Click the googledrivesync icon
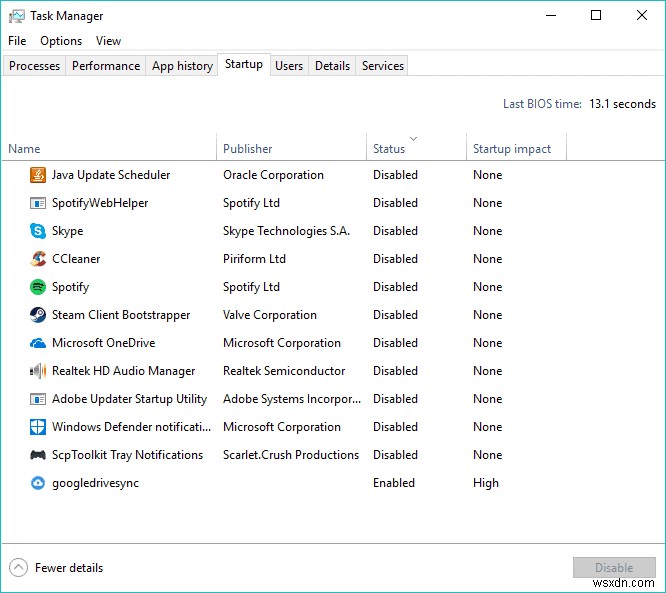This screenshot has width=666, height=593. 38,483
